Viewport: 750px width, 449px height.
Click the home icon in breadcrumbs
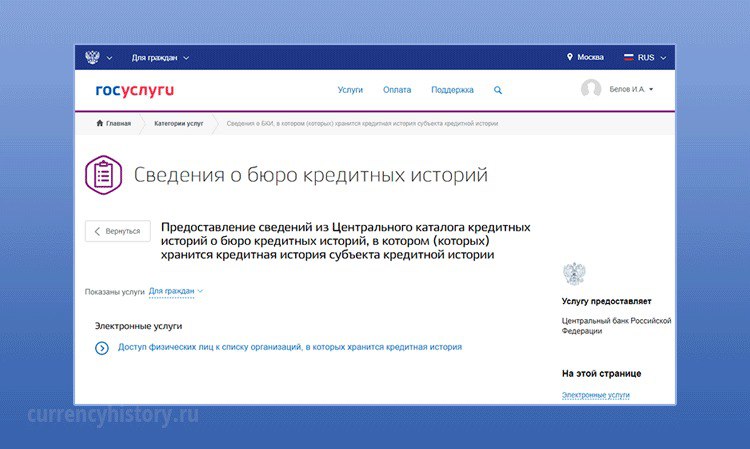pyautogui.click(x=99, y=123)
